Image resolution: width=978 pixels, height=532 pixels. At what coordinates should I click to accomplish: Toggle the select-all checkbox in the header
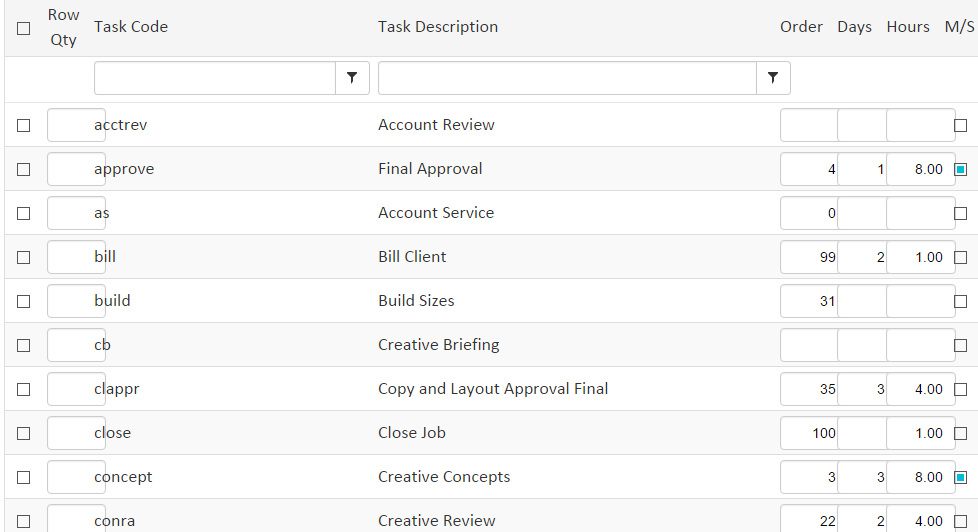[x=24, y=29]
